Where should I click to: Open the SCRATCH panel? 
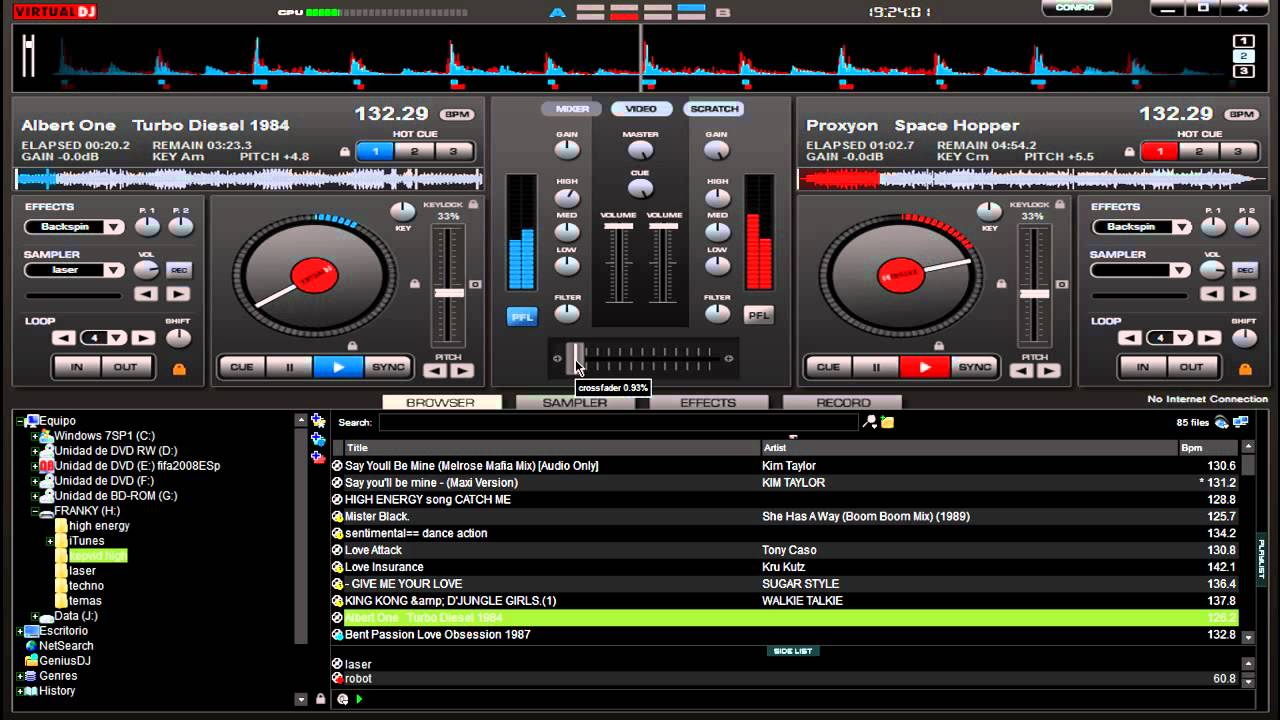pos(714,109)
